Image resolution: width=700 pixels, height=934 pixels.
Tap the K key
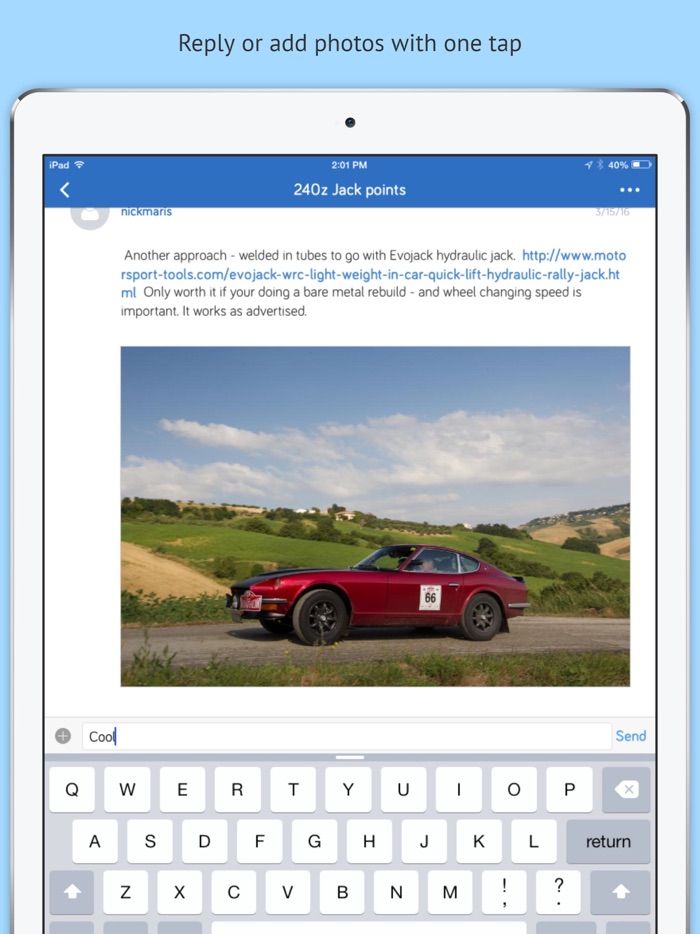point(479,841)
